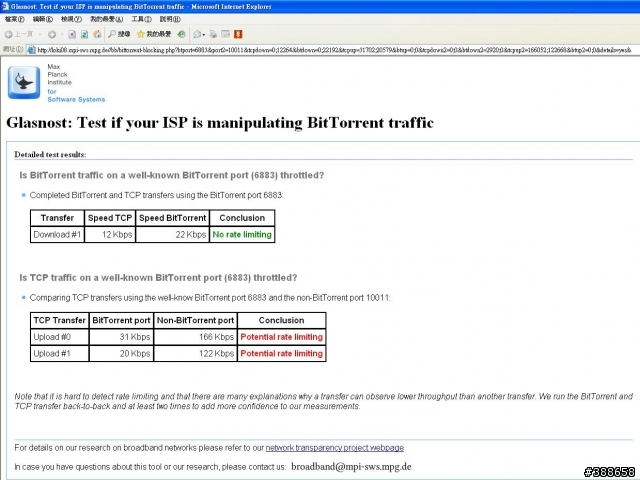The width and height of the screenshot is (640, 480).
Task: Go back with the Back arrow button
Action: 19,34
